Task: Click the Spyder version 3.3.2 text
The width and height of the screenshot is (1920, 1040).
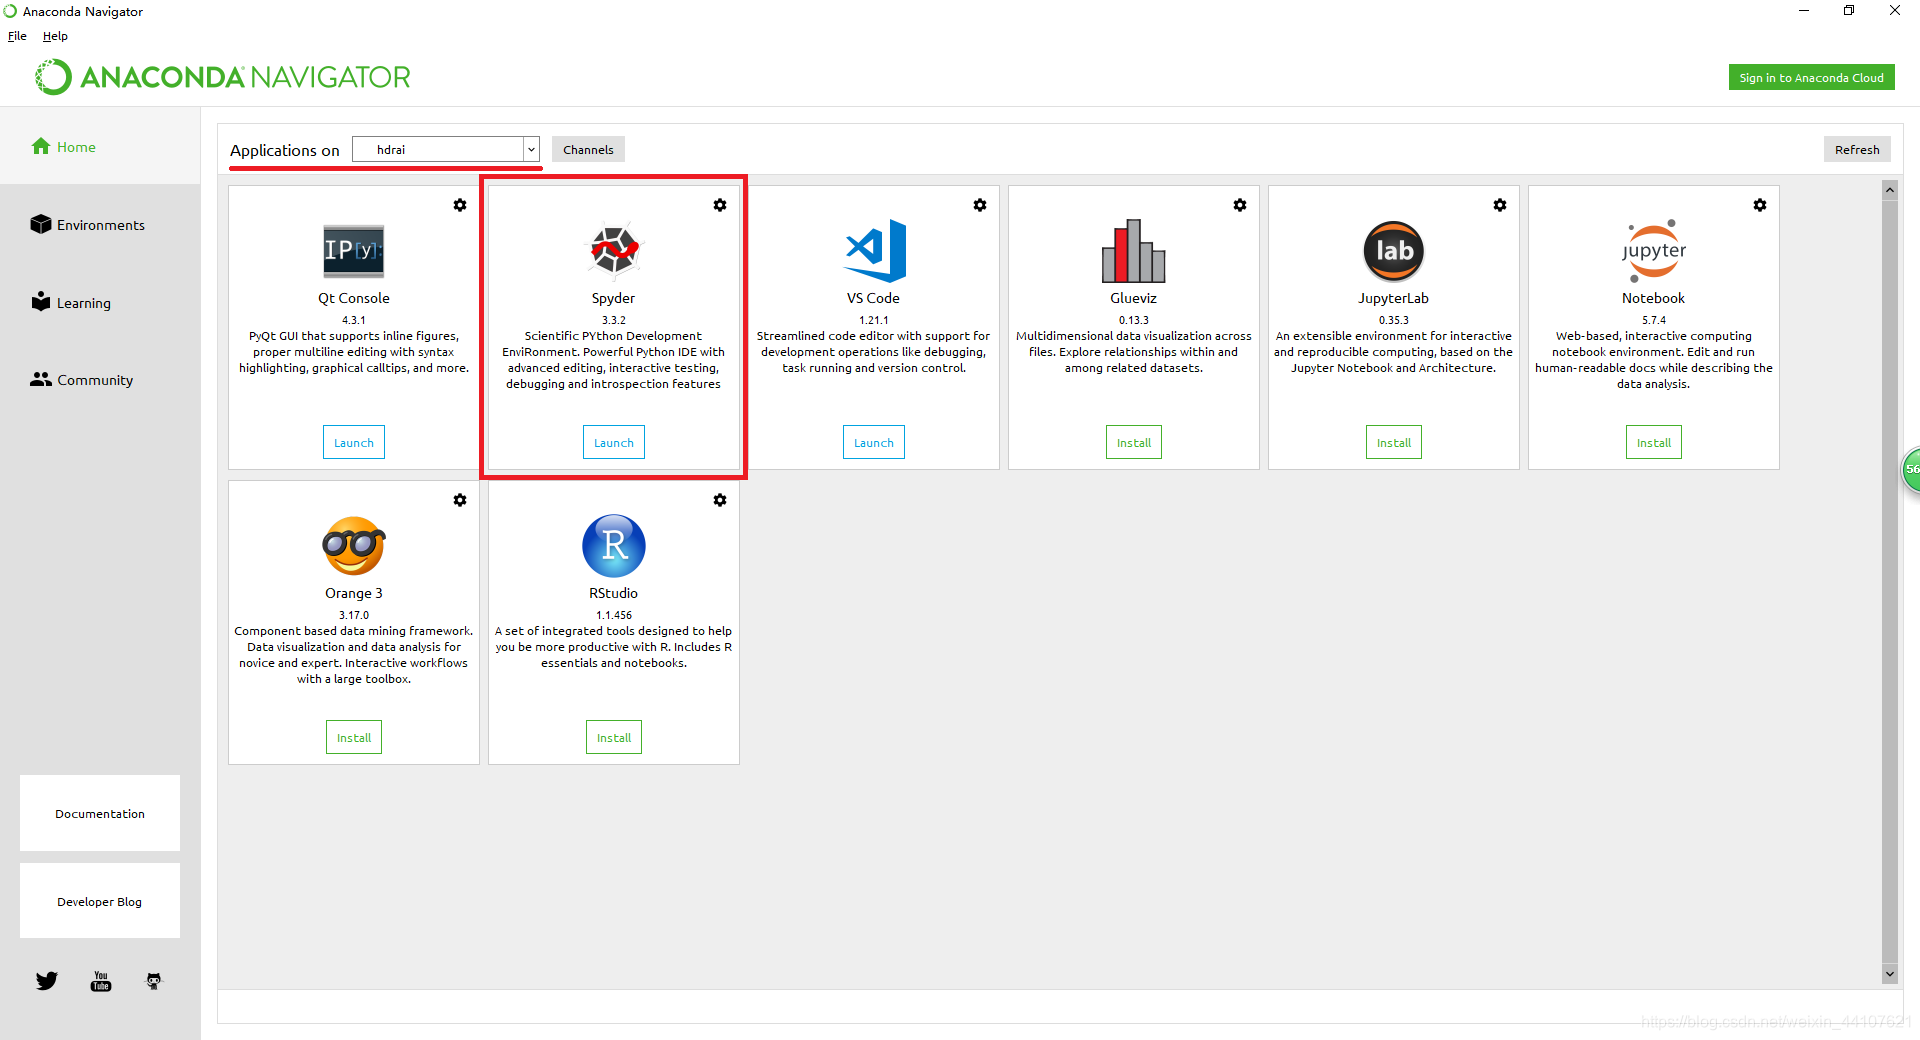Action: 614,321
